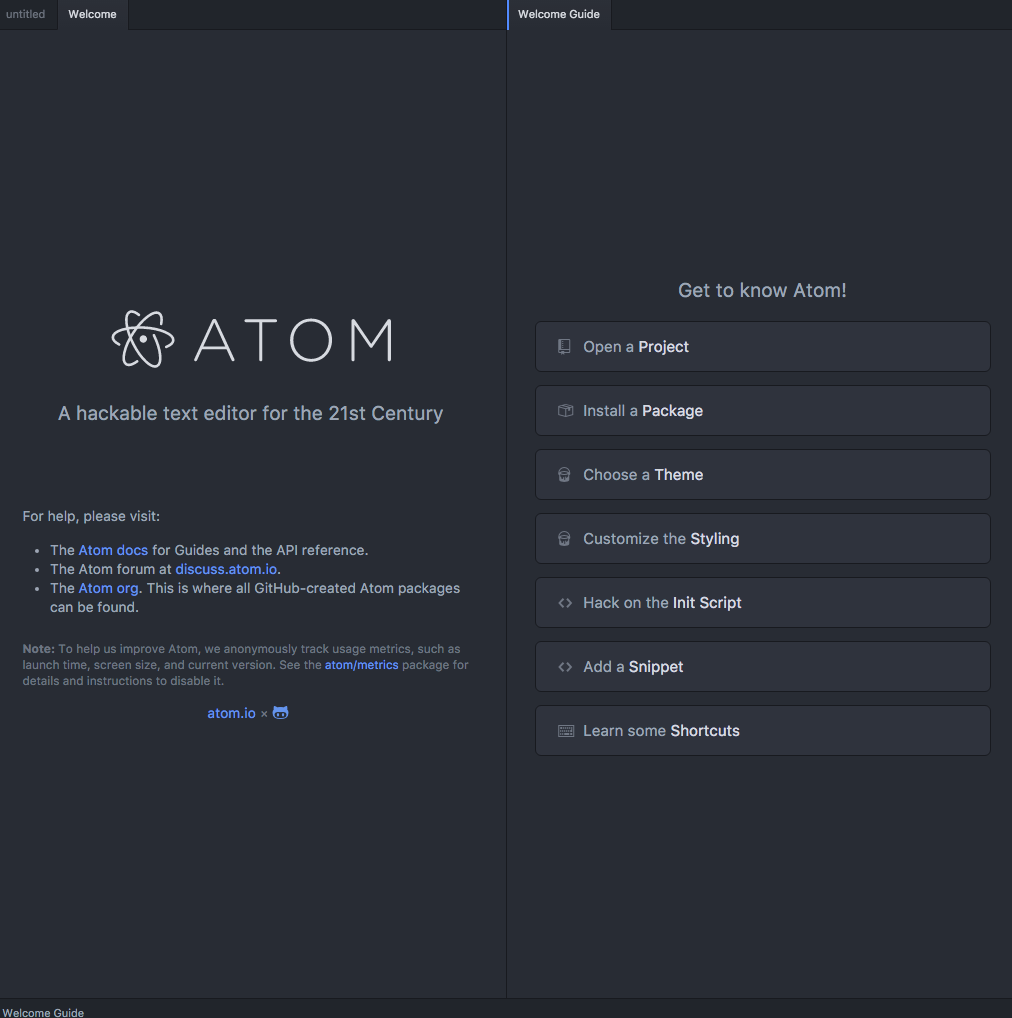
Task: Click the code icon in Add a Snippet
Action: [x=565, y=667]
